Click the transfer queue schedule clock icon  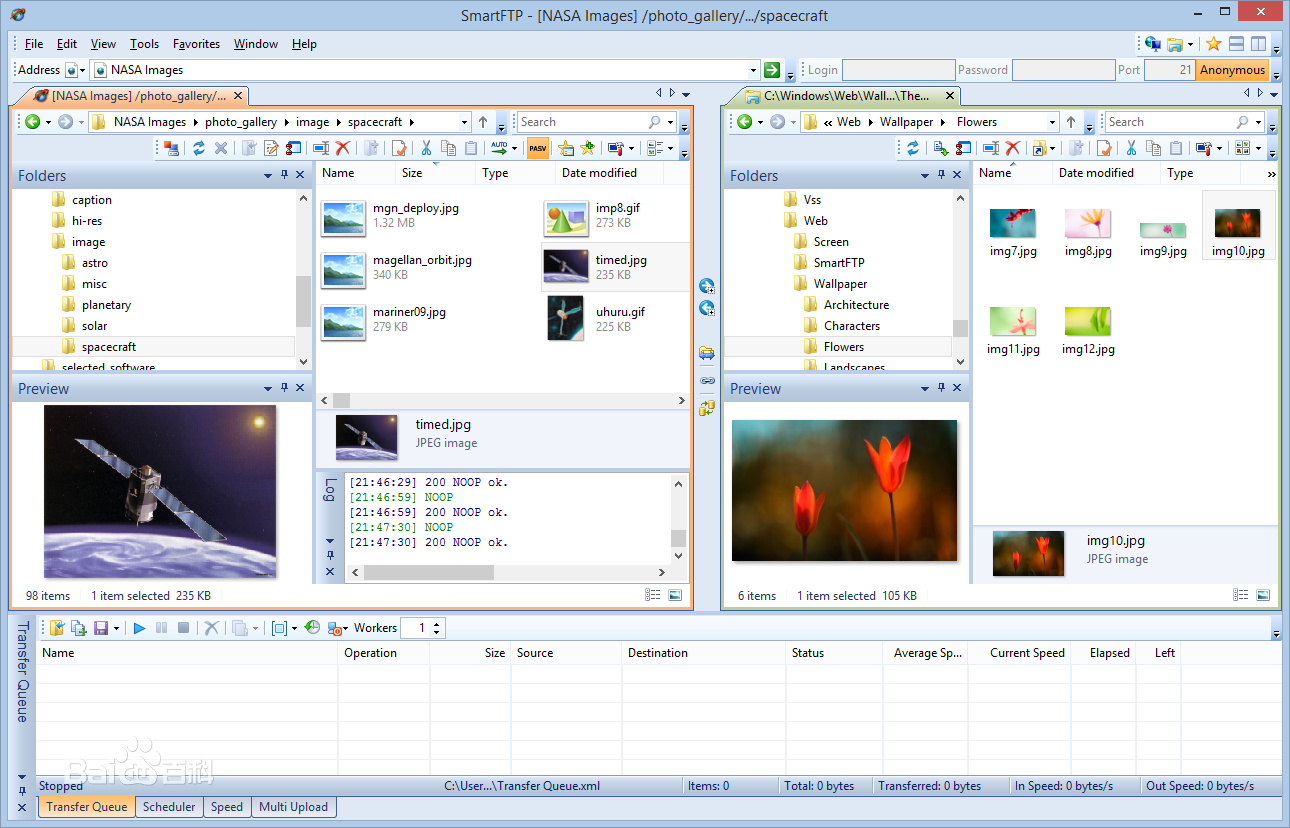[x=312, y=628]
